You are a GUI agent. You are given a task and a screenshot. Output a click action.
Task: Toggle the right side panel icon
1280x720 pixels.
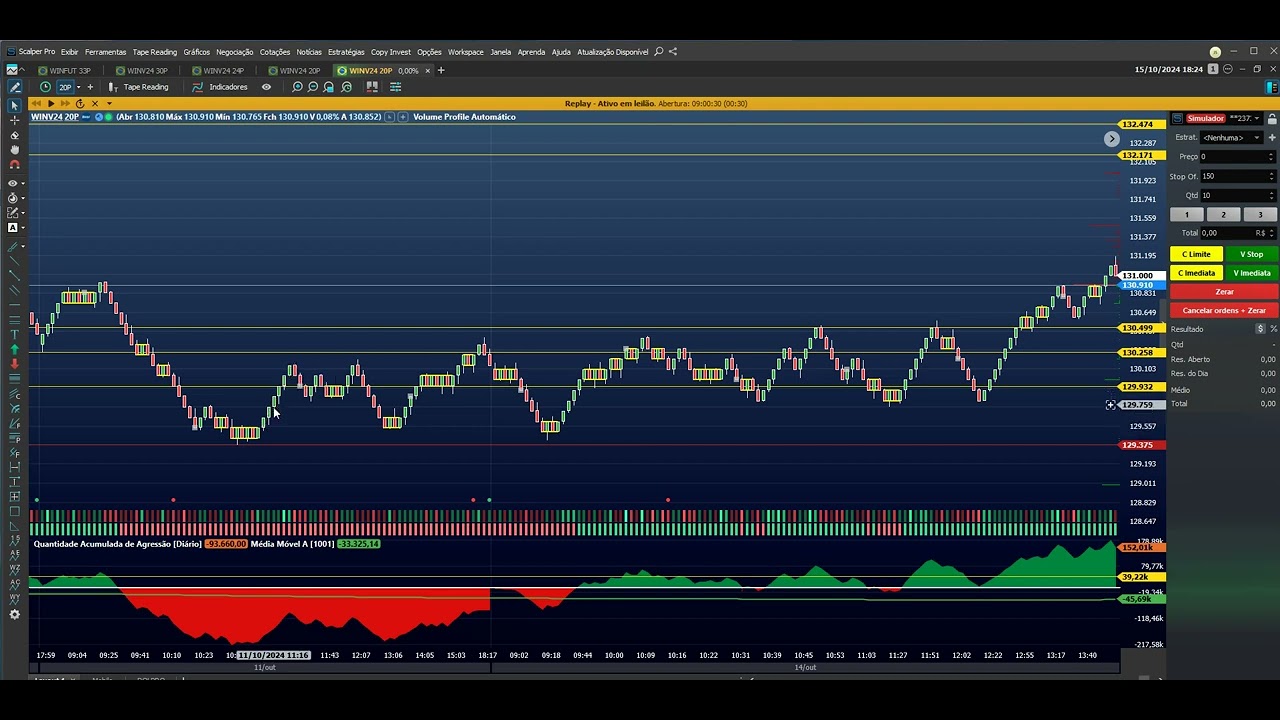point(1272,87)
